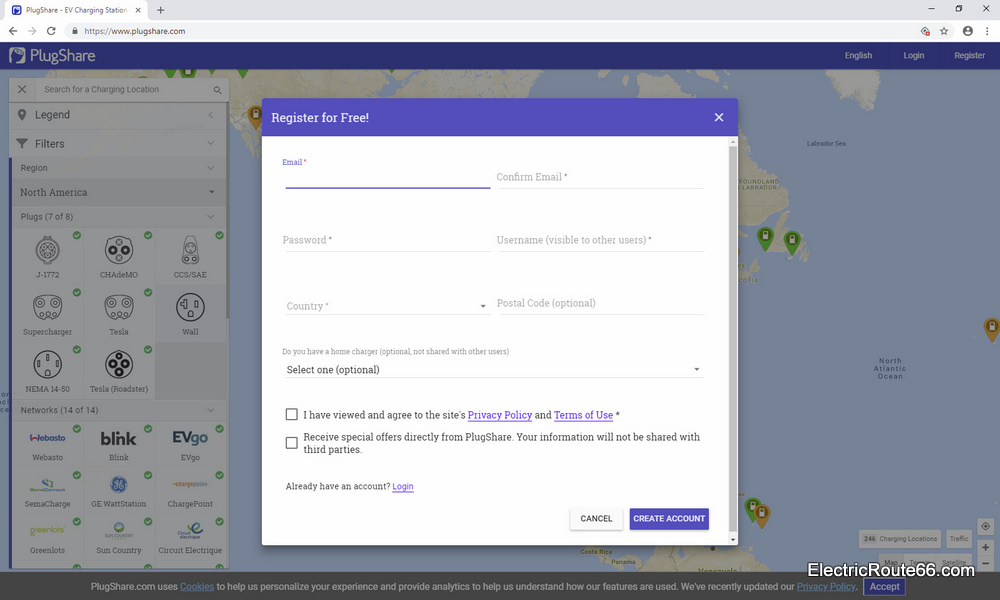Image resolution: width=1000 pixels, height=600 pixels.
Task: Click the Supercharger plug filter icon
Action: (47, 308)
